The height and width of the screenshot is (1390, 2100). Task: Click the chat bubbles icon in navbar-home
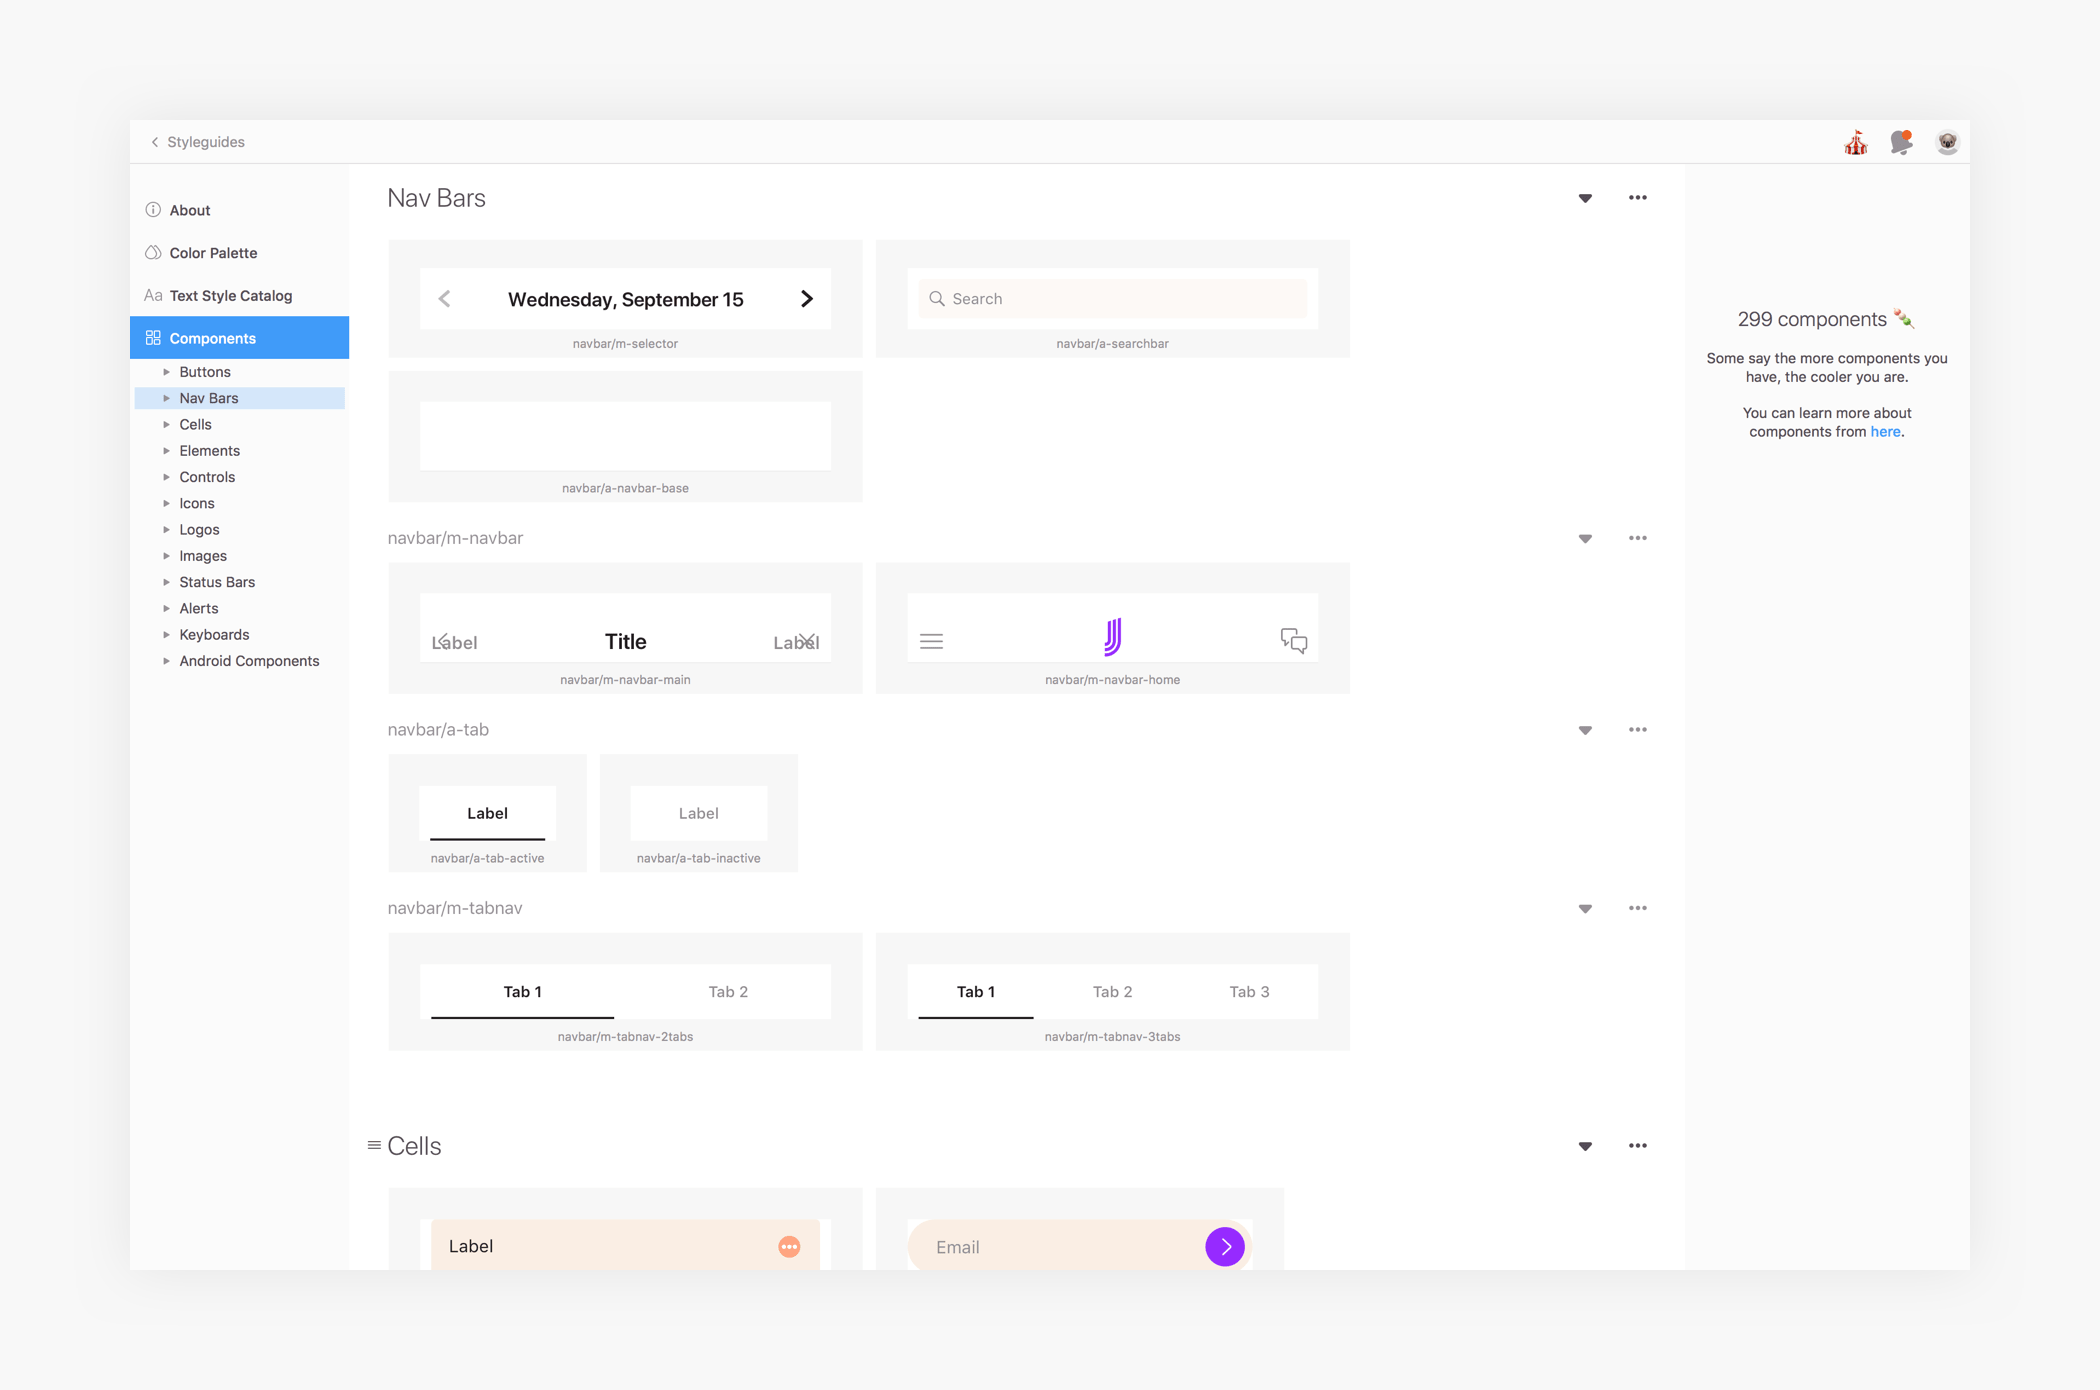pyautogui.click(x=1293, y=640)
